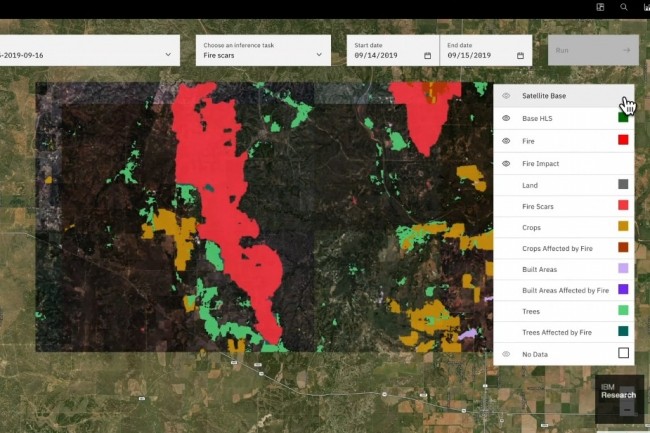Click the red Fire Scars color swatch
Viewport: 650px width, 433px height.
point(623,206)
